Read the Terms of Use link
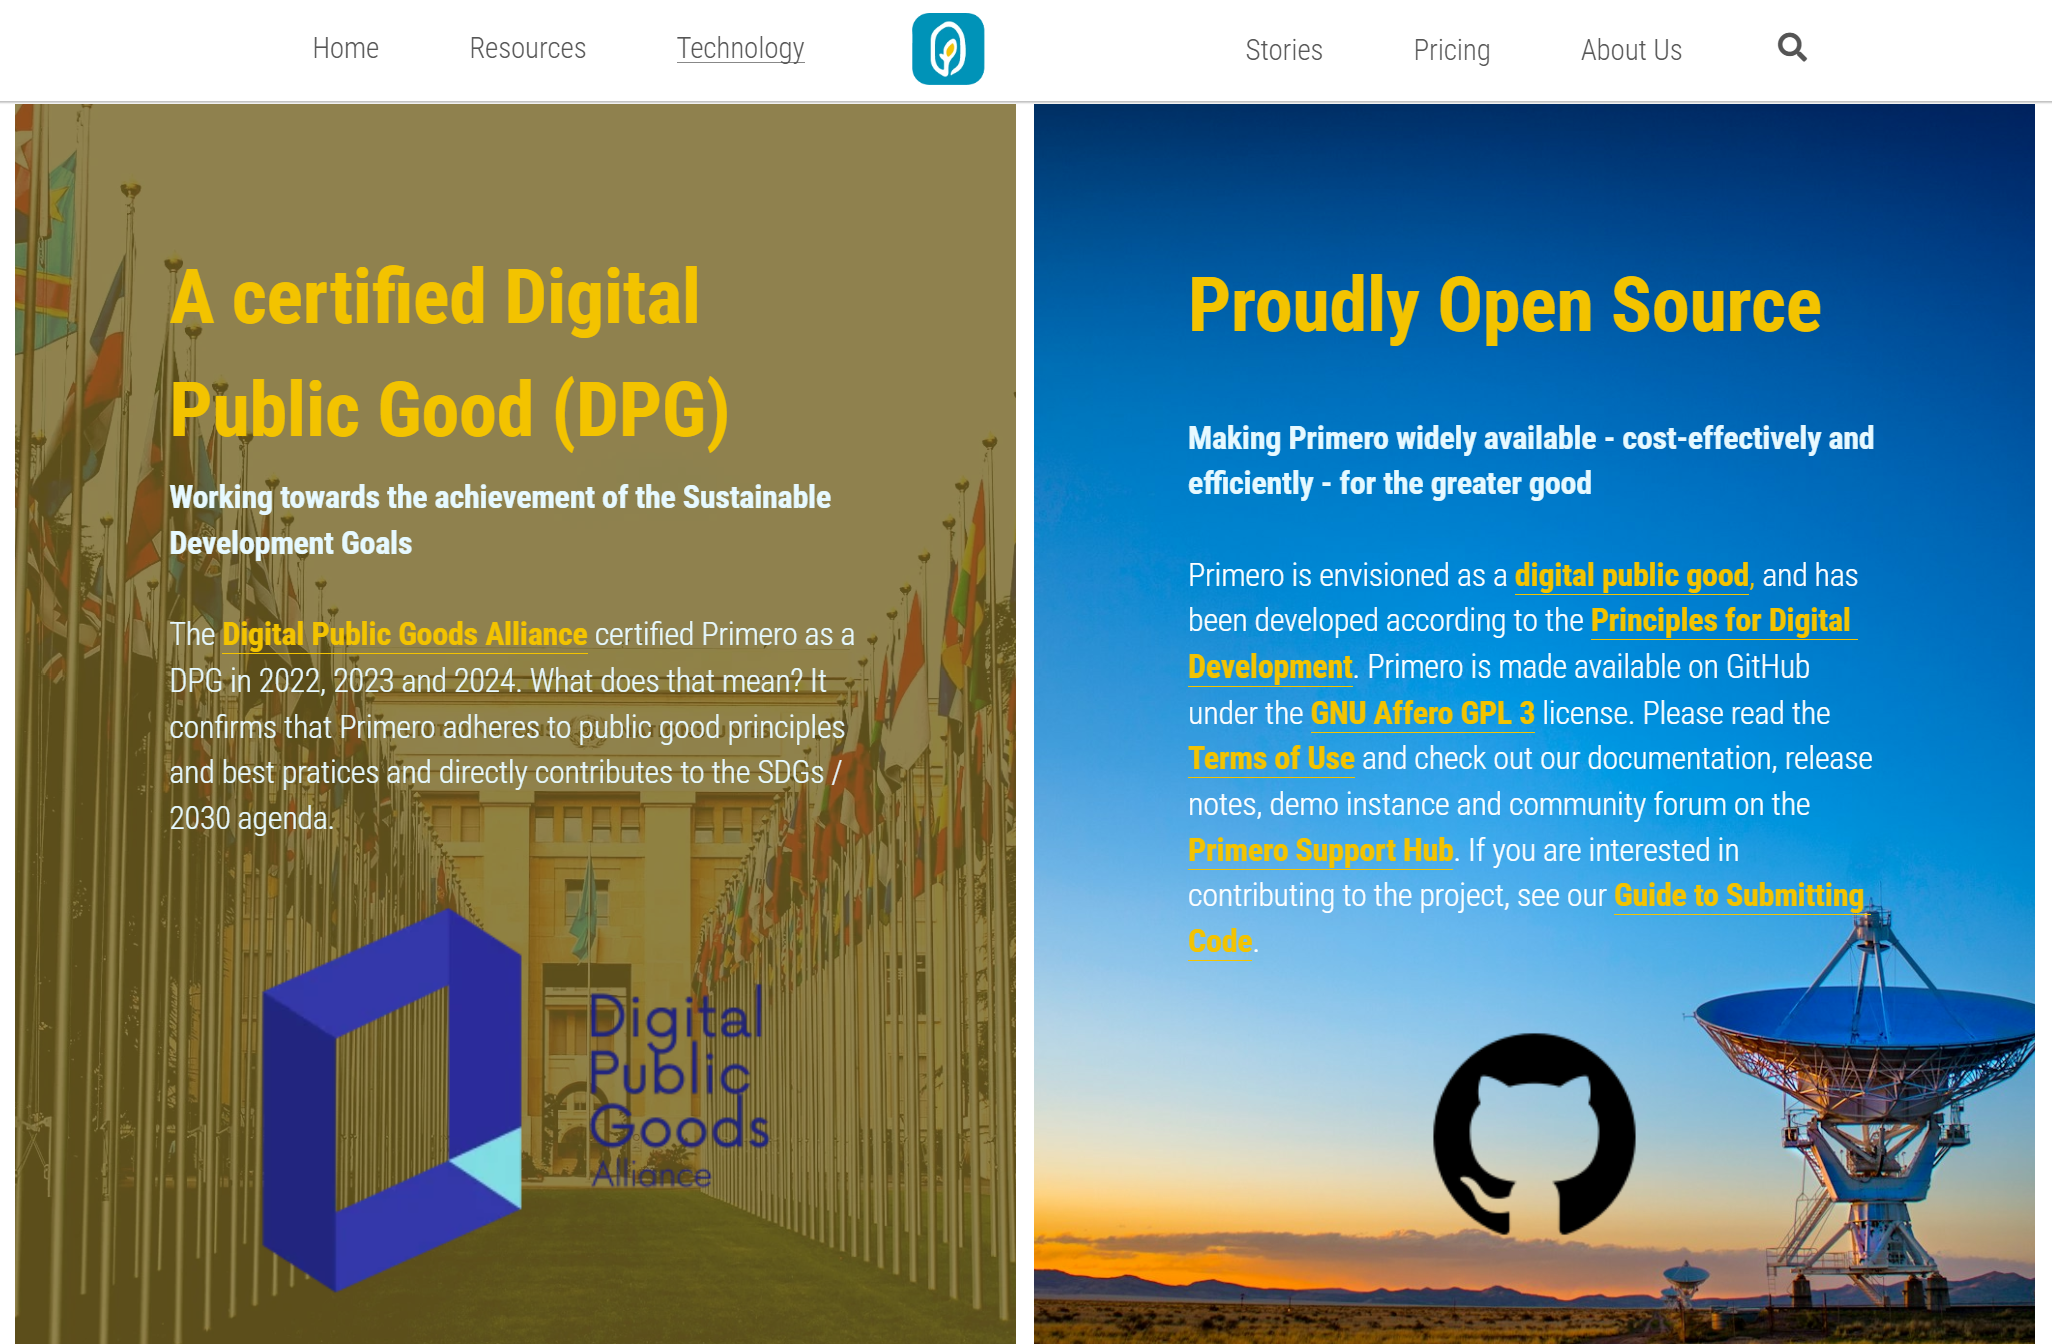Viewport: 2052px width, 1344px height. 1271,758
